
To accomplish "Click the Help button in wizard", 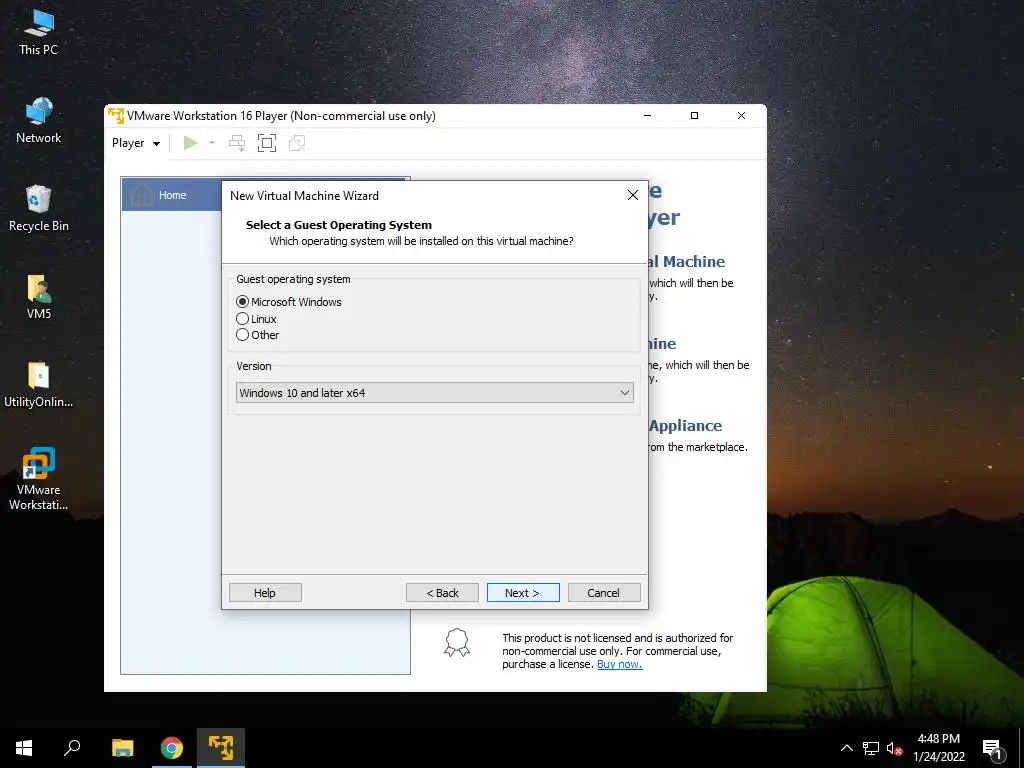I will 265,592.
